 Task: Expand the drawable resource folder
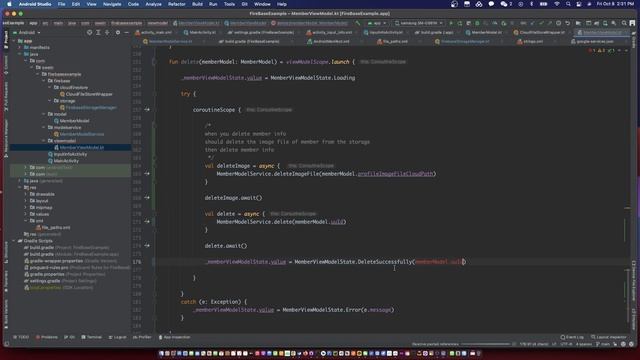point(26,194)
